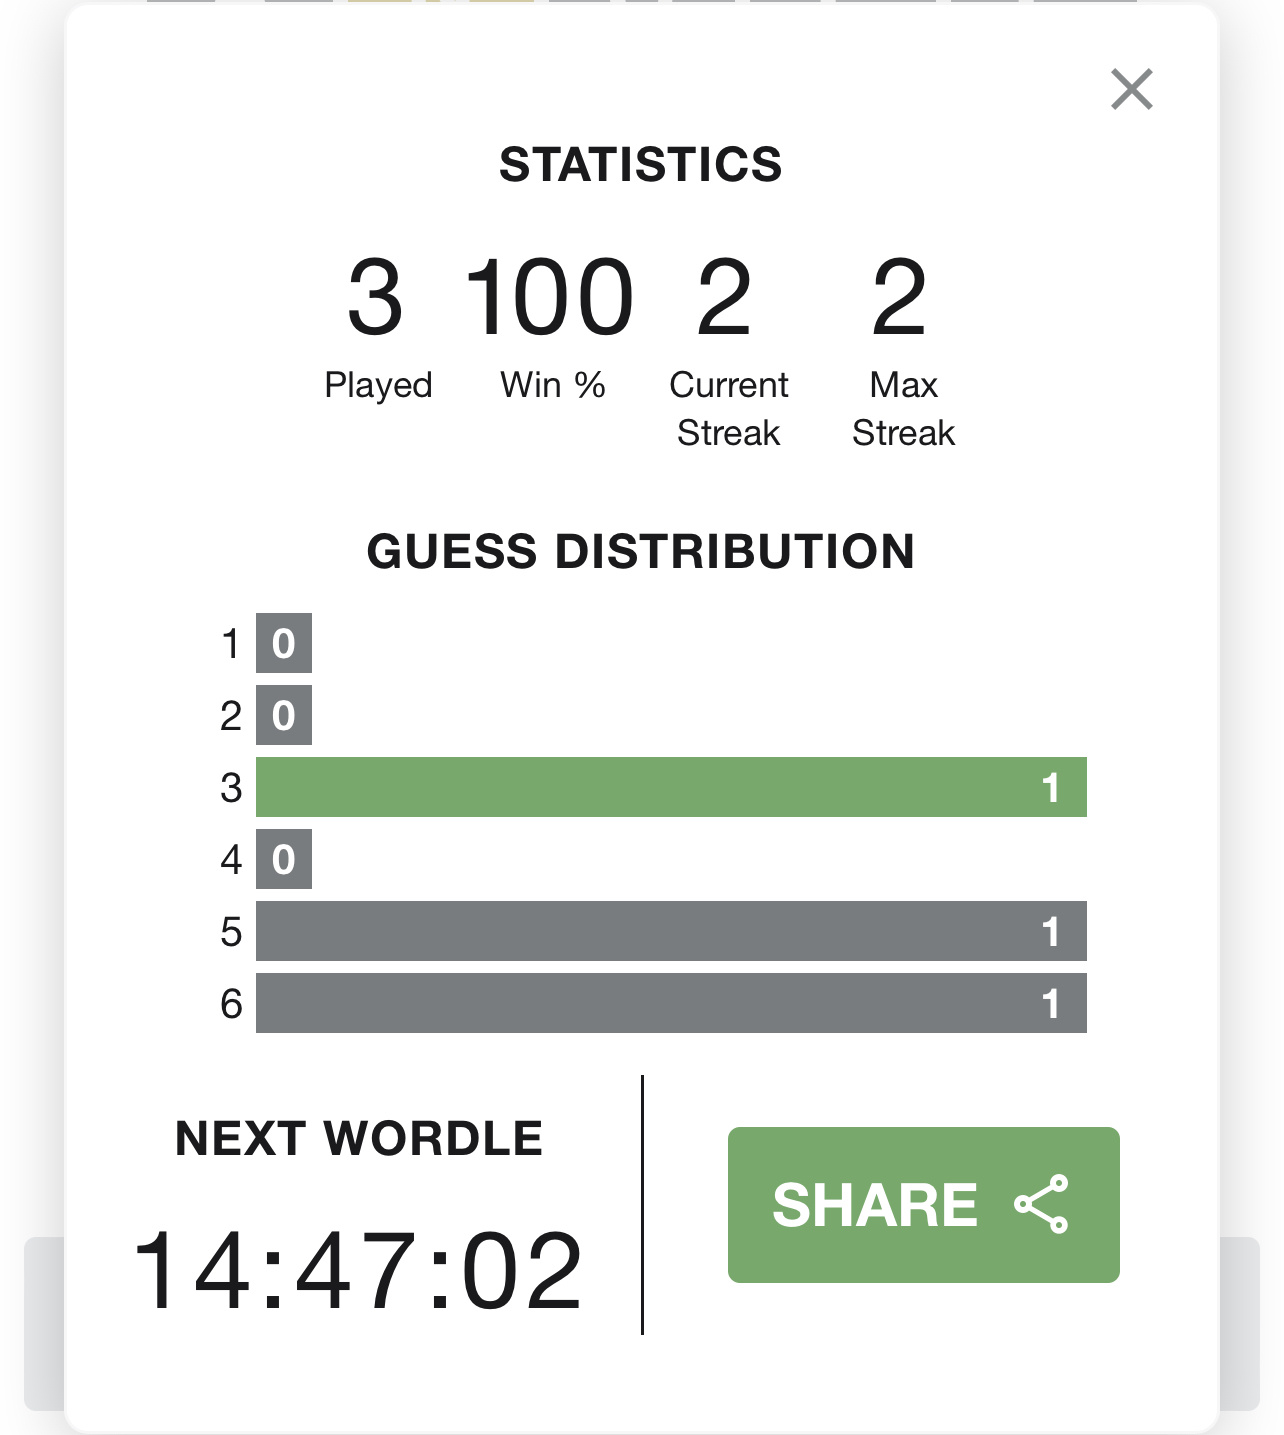Click the share icon inside the SHARE button

[1041, 1204]
